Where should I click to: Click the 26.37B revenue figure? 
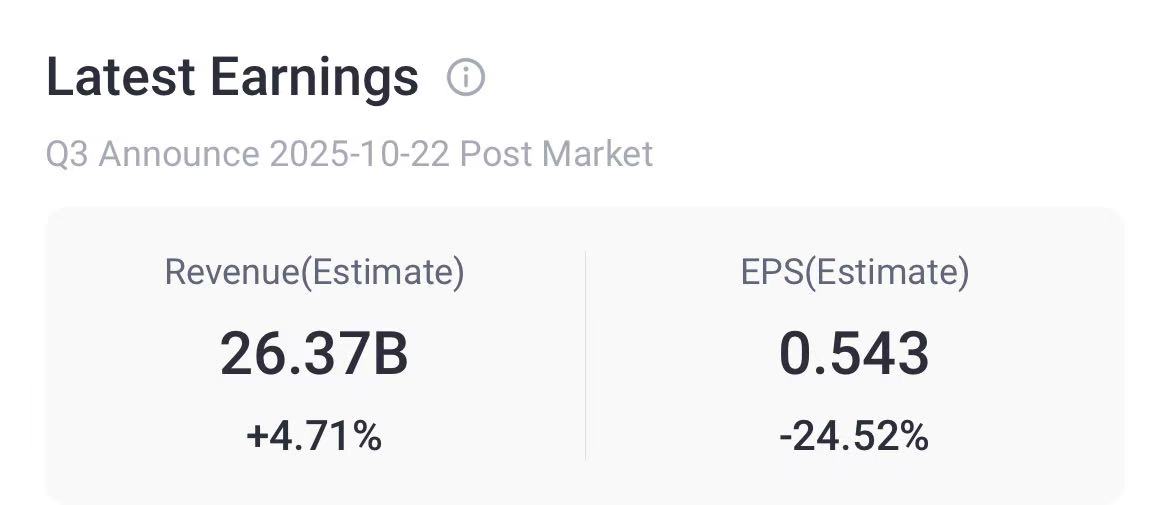(314, 354)
